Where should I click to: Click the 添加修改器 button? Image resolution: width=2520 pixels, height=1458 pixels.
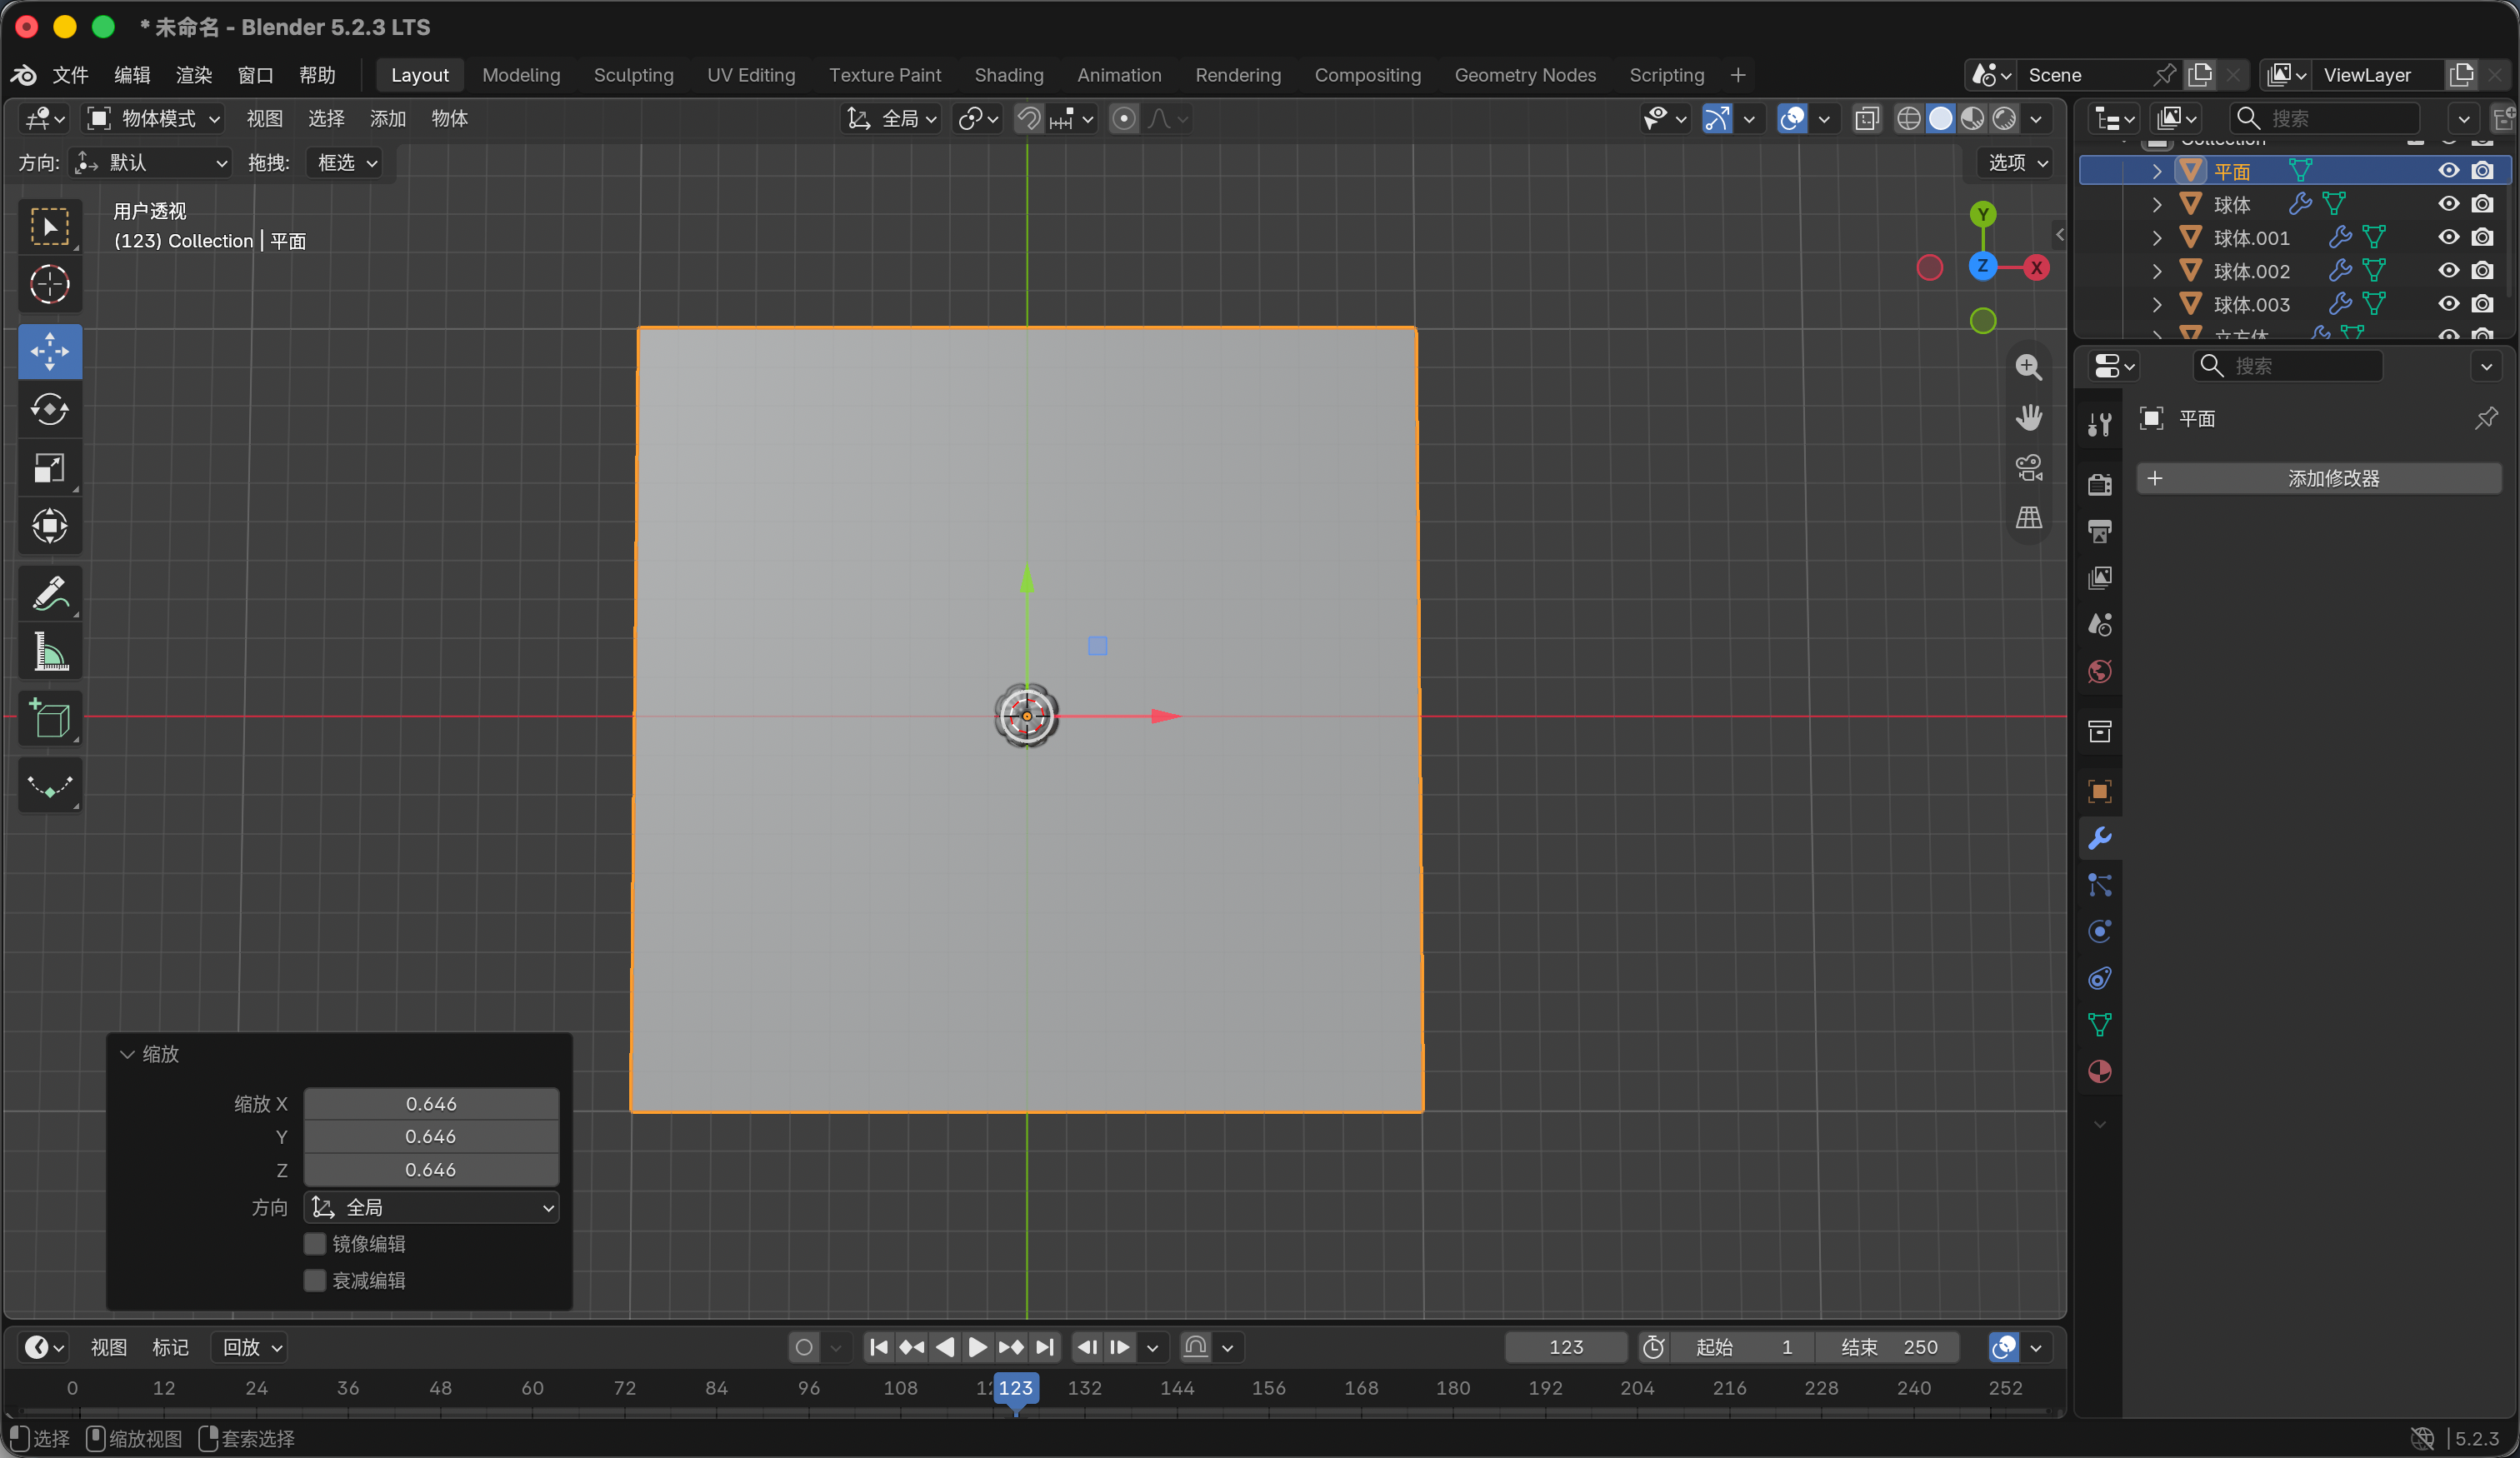click(x=2319, y=479)
